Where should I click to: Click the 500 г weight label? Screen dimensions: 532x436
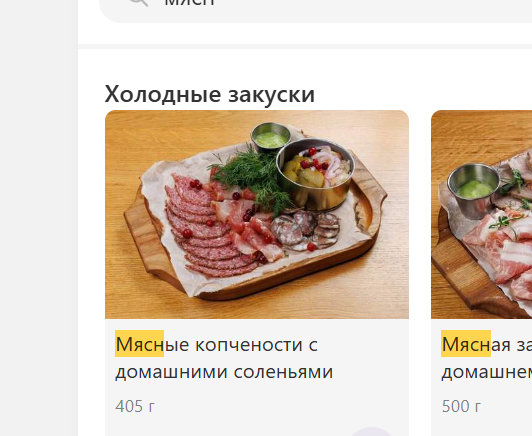pyautogui.click(x=461, y=406)
